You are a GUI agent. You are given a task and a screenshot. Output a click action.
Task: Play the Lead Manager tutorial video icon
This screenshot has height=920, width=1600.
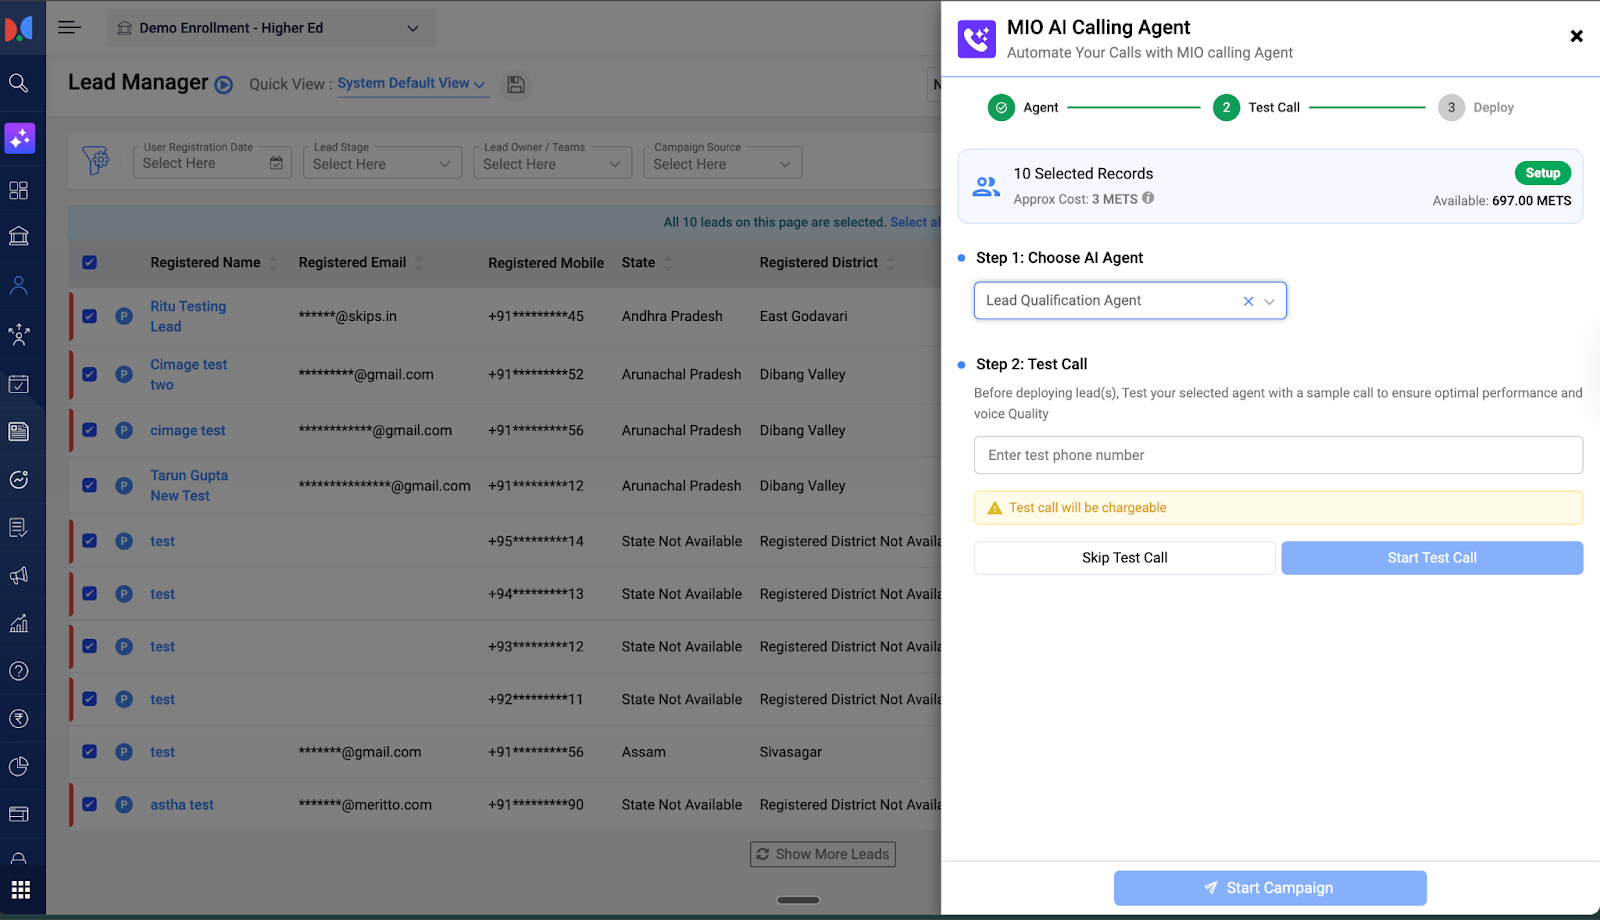click(x=224, y=85)
